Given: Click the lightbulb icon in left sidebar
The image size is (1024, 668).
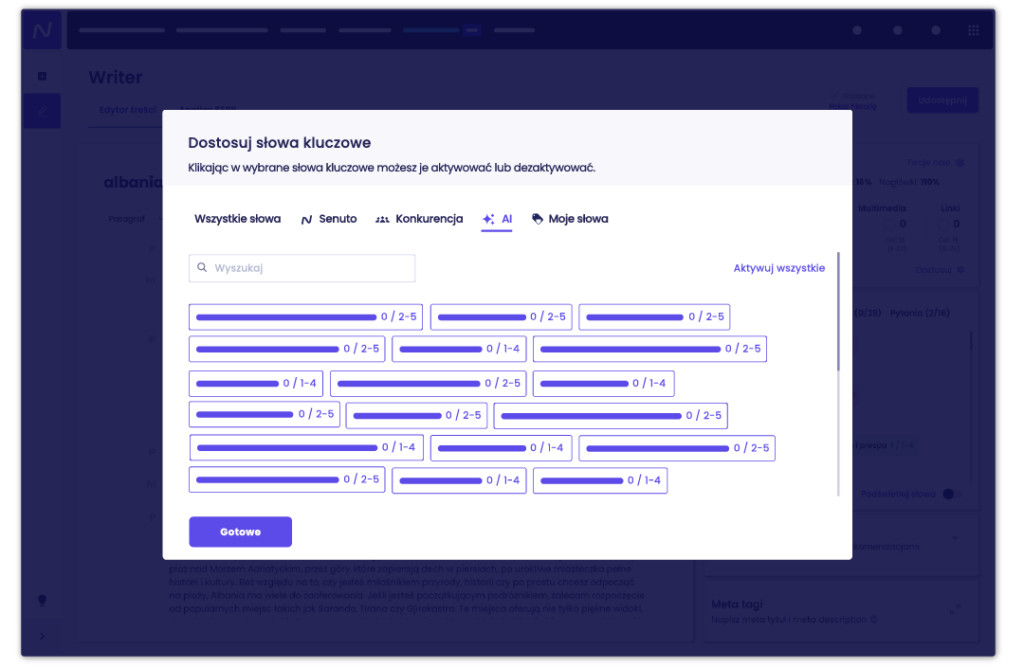Looking at the screenshot, I should click(42, 600).
